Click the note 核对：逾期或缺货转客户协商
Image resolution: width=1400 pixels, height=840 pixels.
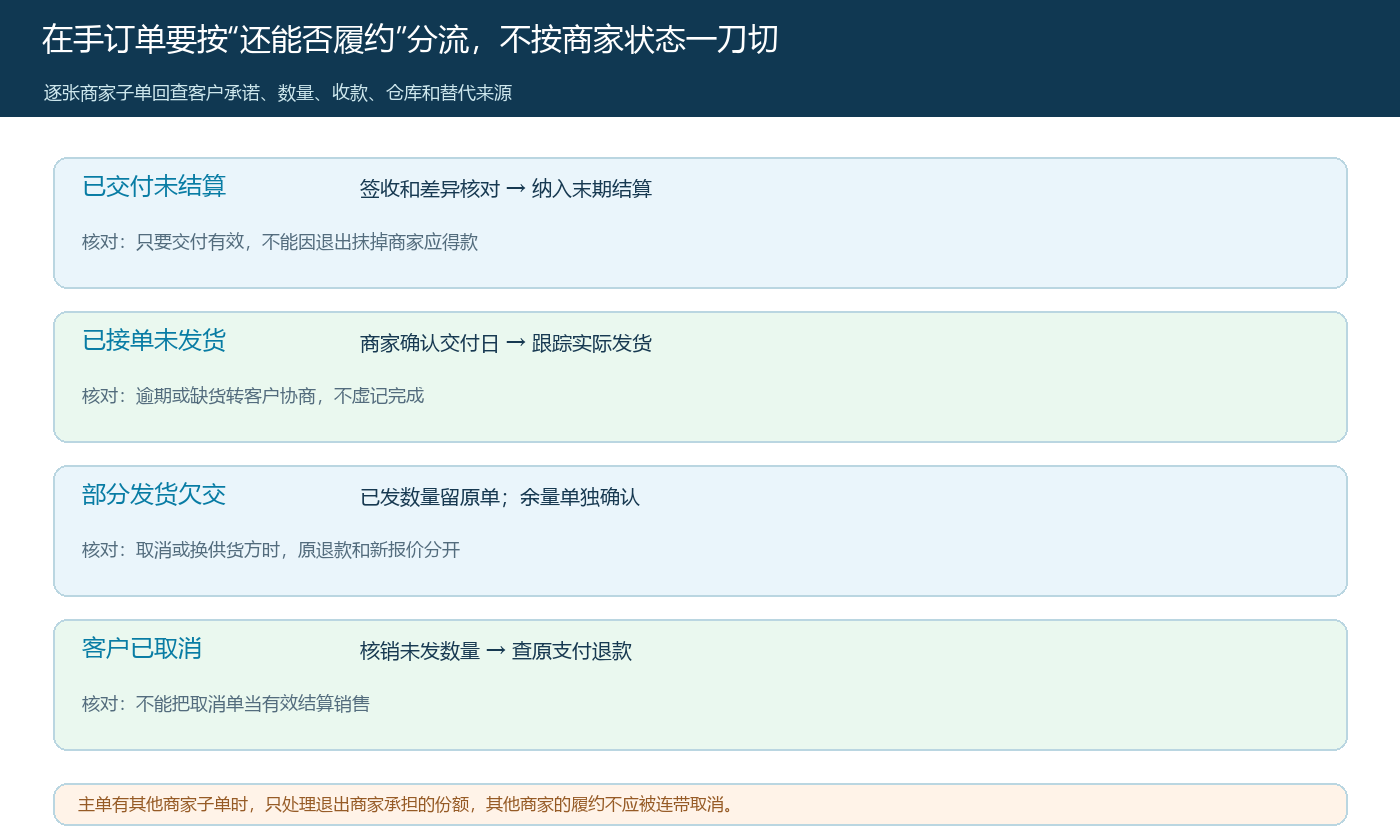(253, 396)
